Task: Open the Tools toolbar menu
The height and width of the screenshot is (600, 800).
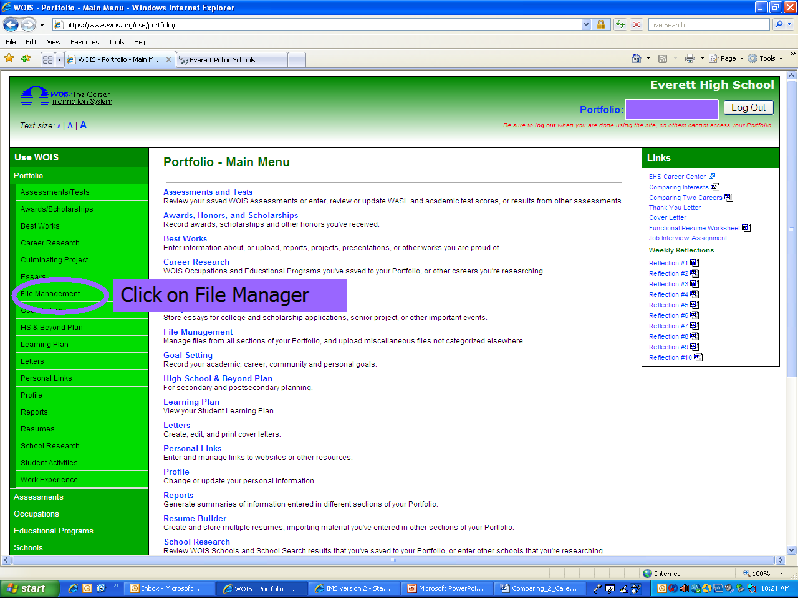Action: tap(765, 59)
